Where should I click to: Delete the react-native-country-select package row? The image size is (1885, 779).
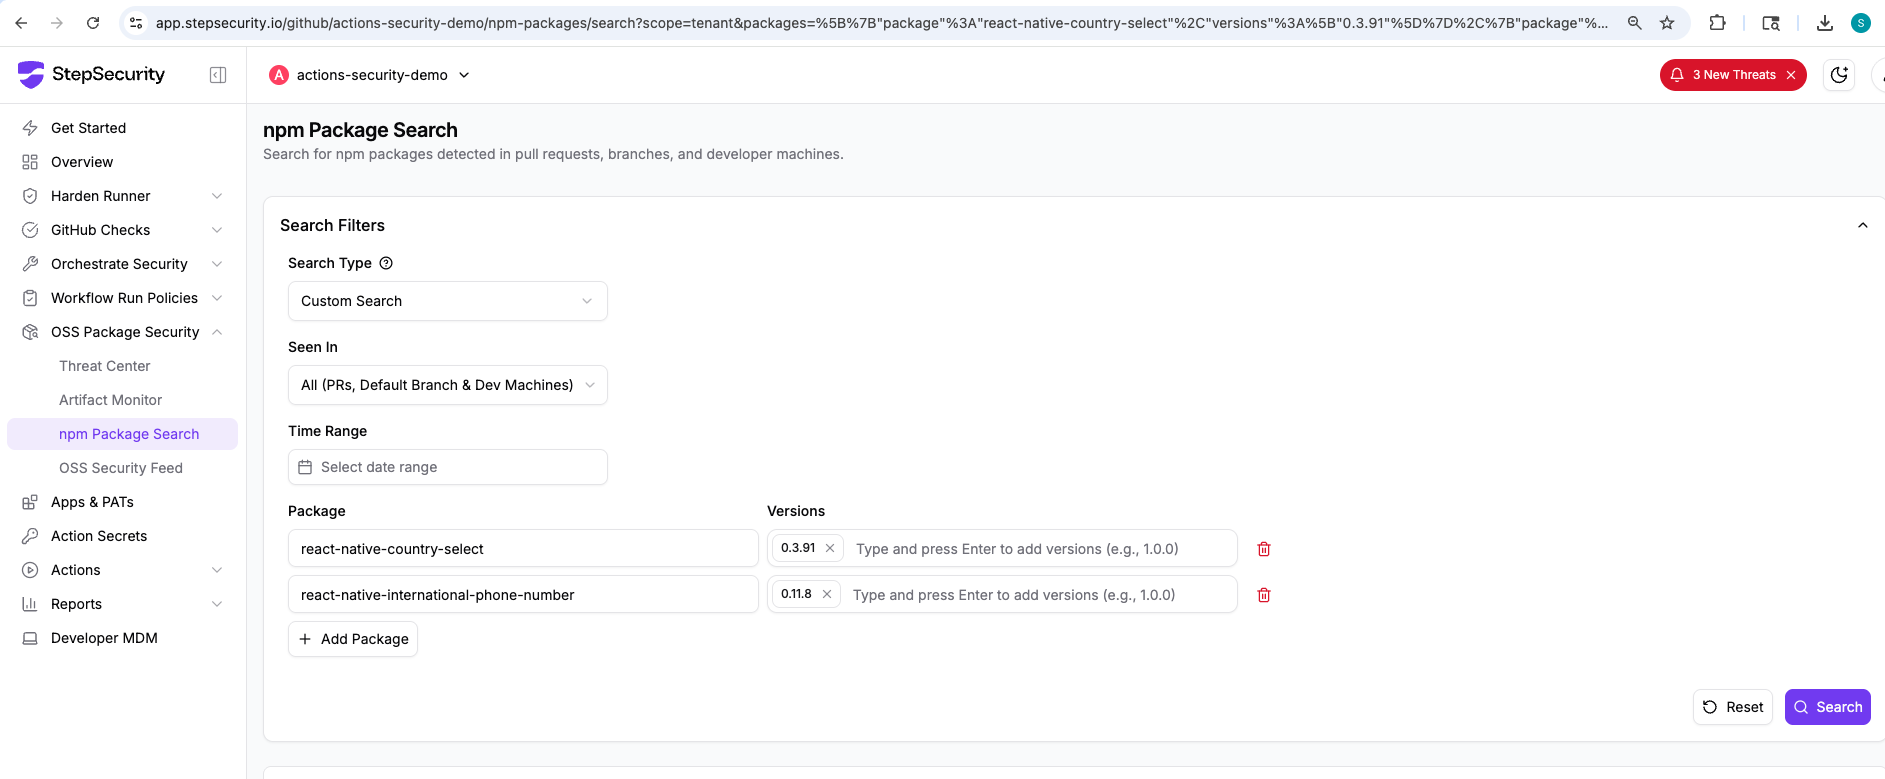1264,549
